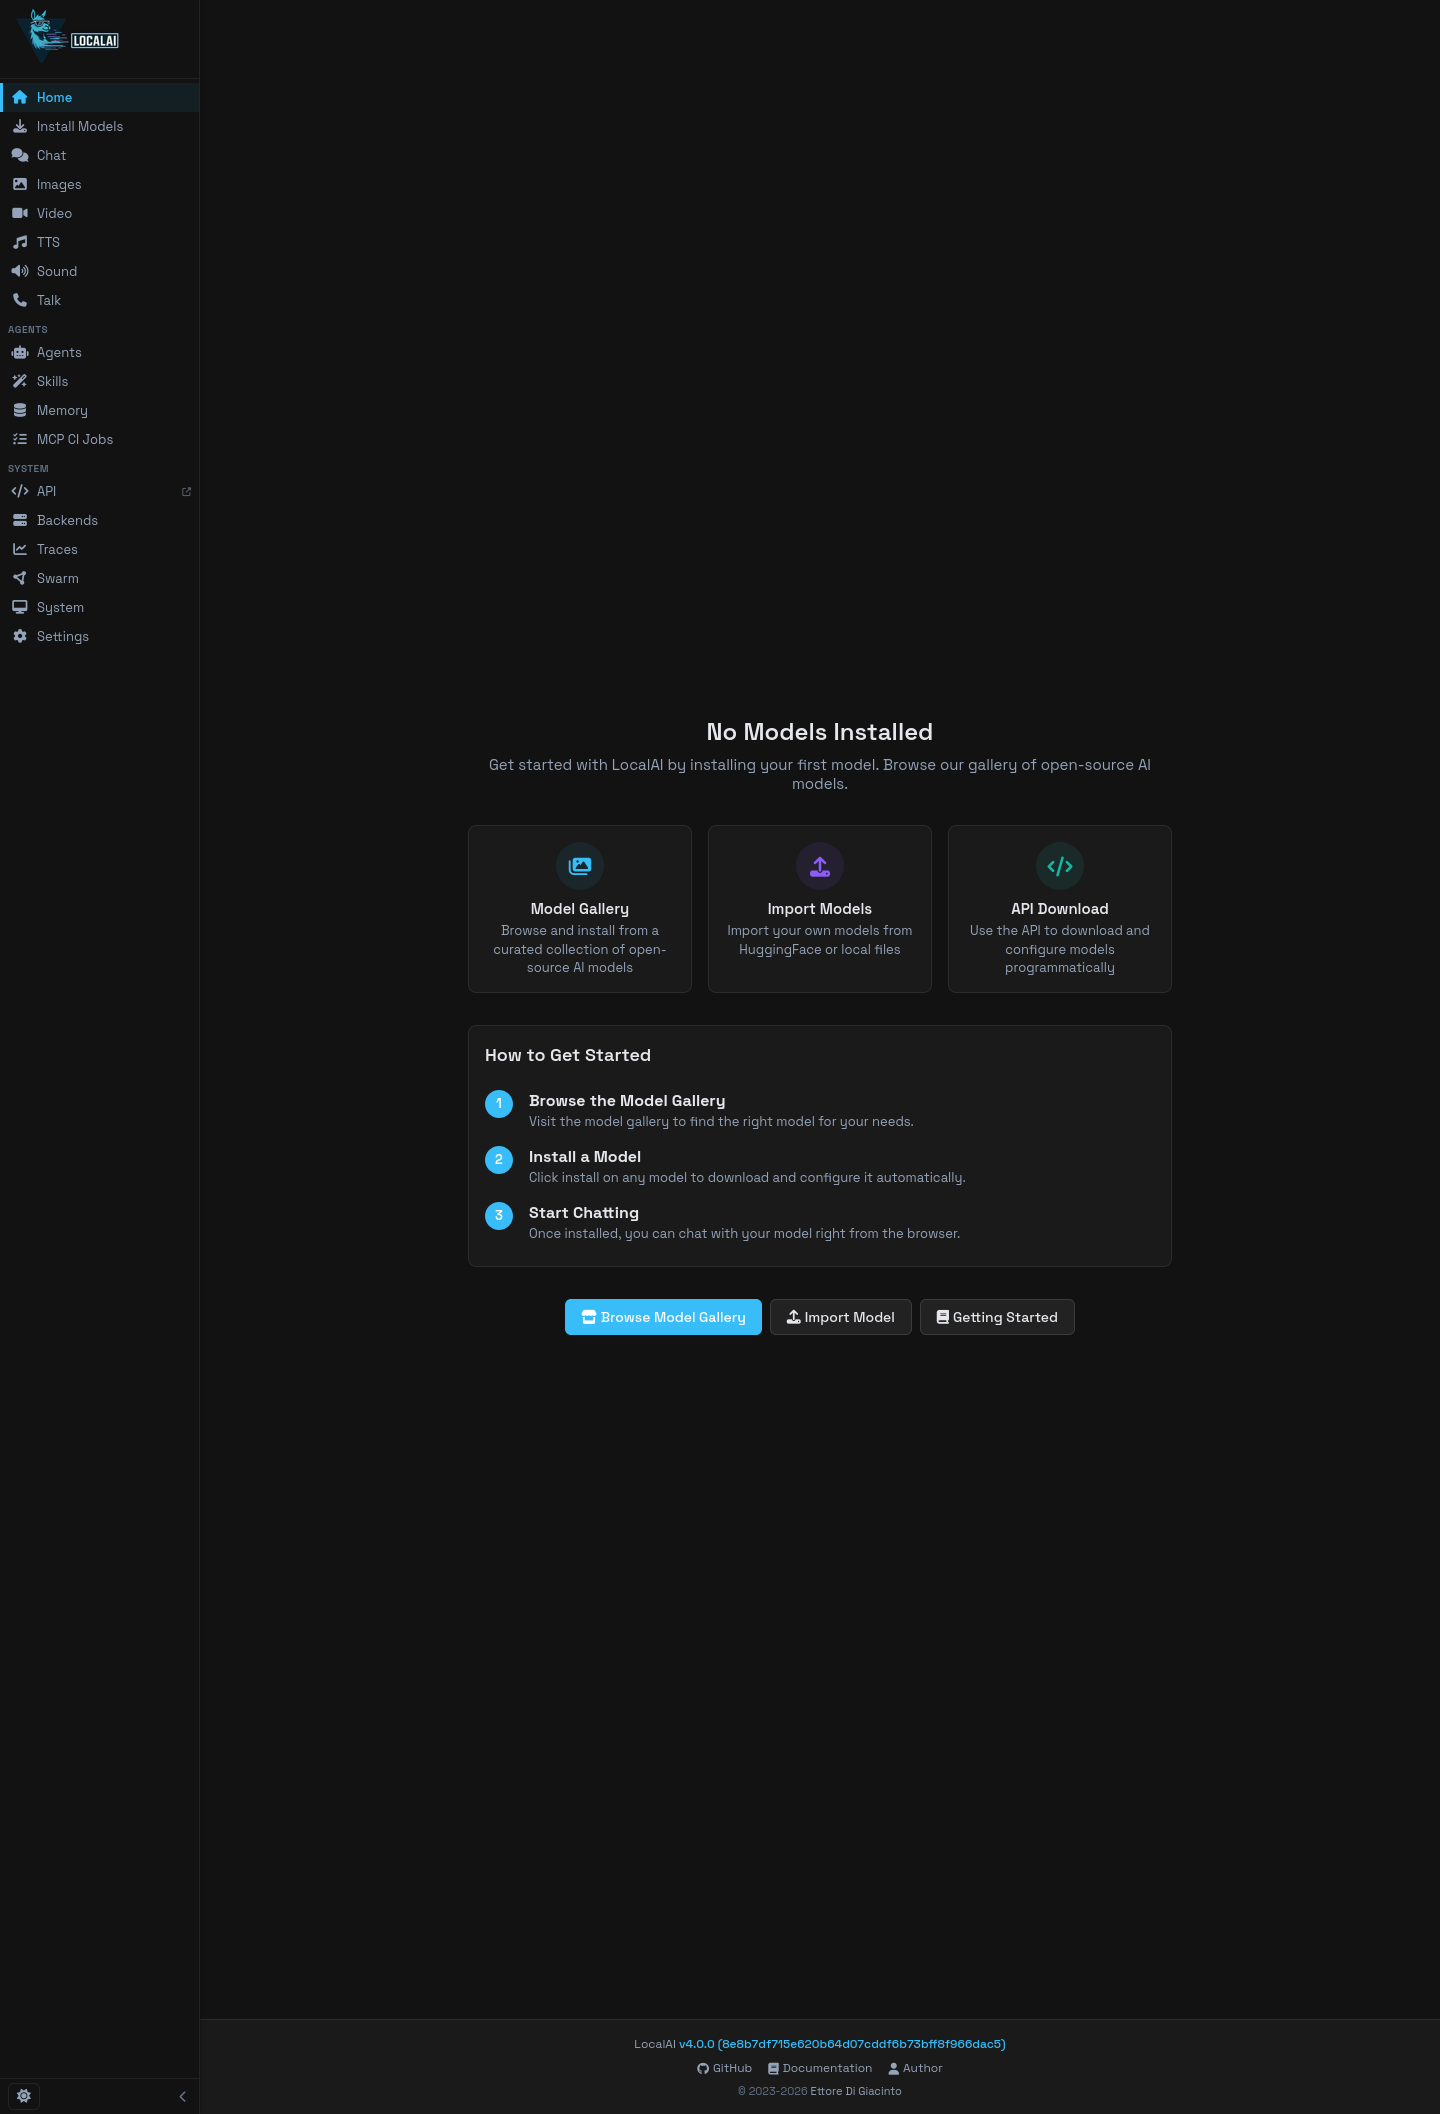1440x2114 pixels.
Task: Click the "How to Get Started" heading
Action: tap(568, 1055)
